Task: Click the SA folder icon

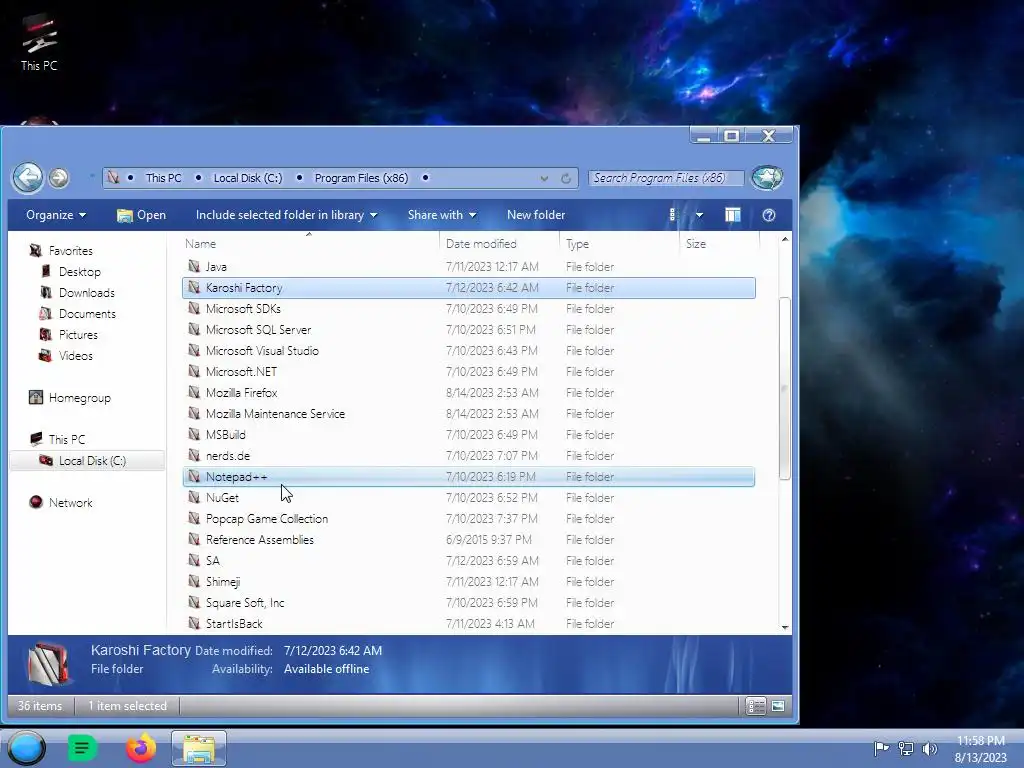Action: [194, 560]
